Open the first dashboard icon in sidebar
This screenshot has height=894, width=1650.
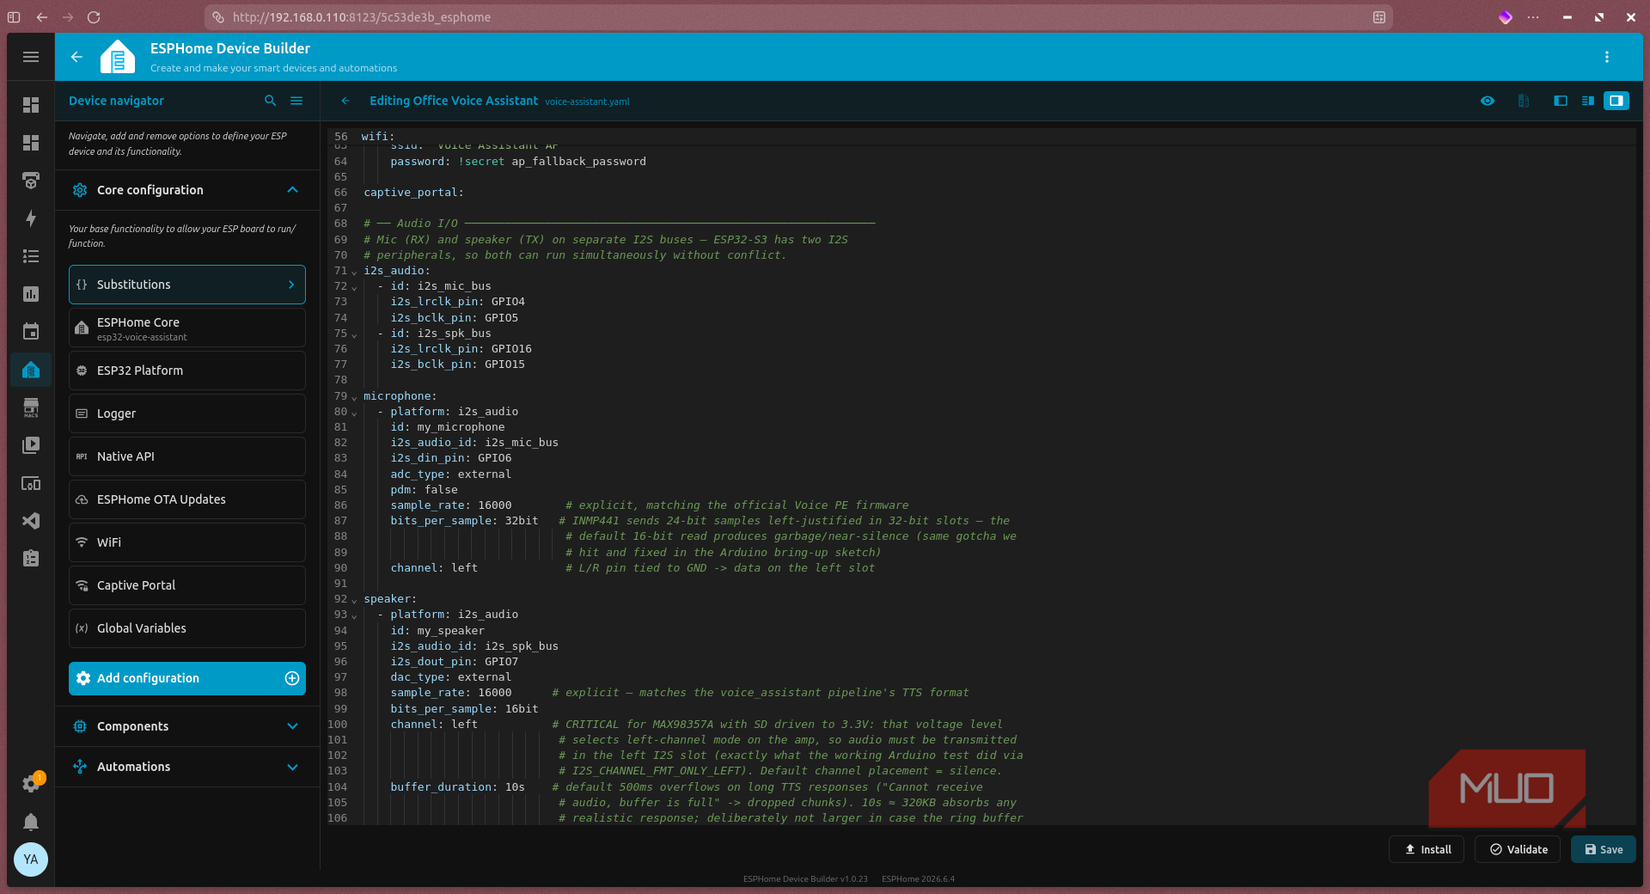pos(31,105)
